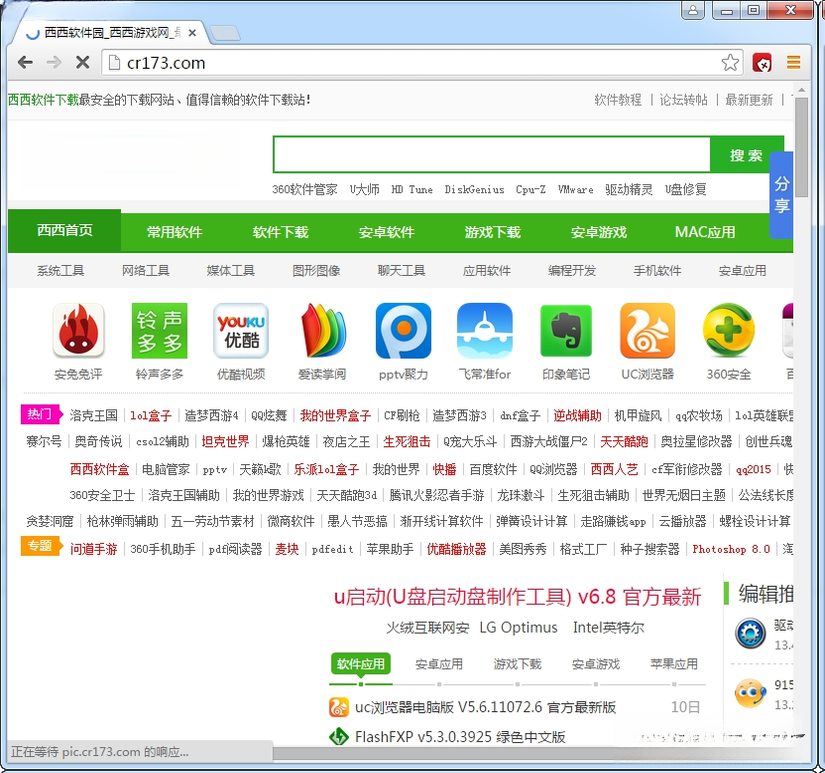The width and height of the screenshot is (825, 773).
Task: Switch to the 苹果应用 content tab
Action: (674, 664)
